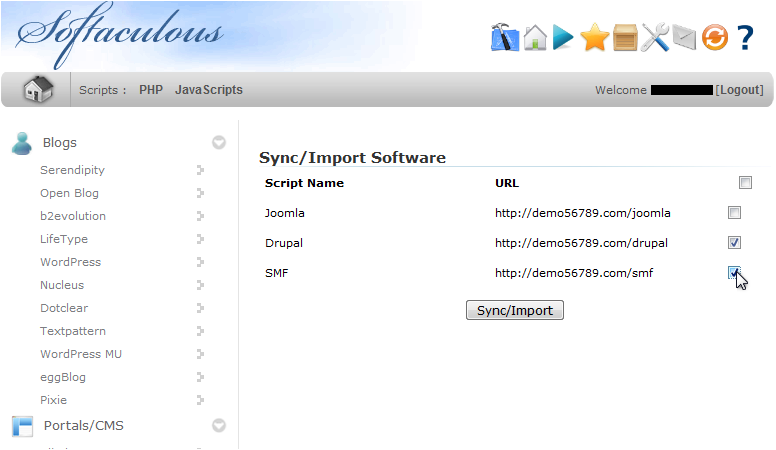Open help with the question mark icon
The image size is (776, 450).
(x=745, y=38)
